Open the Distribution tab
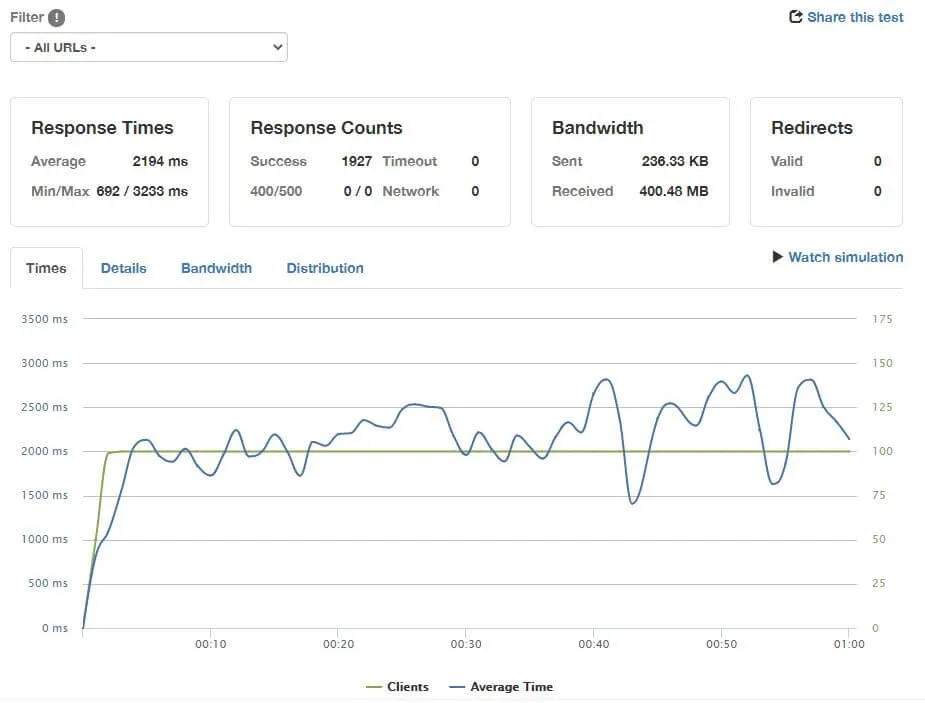Viewport: 925px width, 703px height. 325,268
